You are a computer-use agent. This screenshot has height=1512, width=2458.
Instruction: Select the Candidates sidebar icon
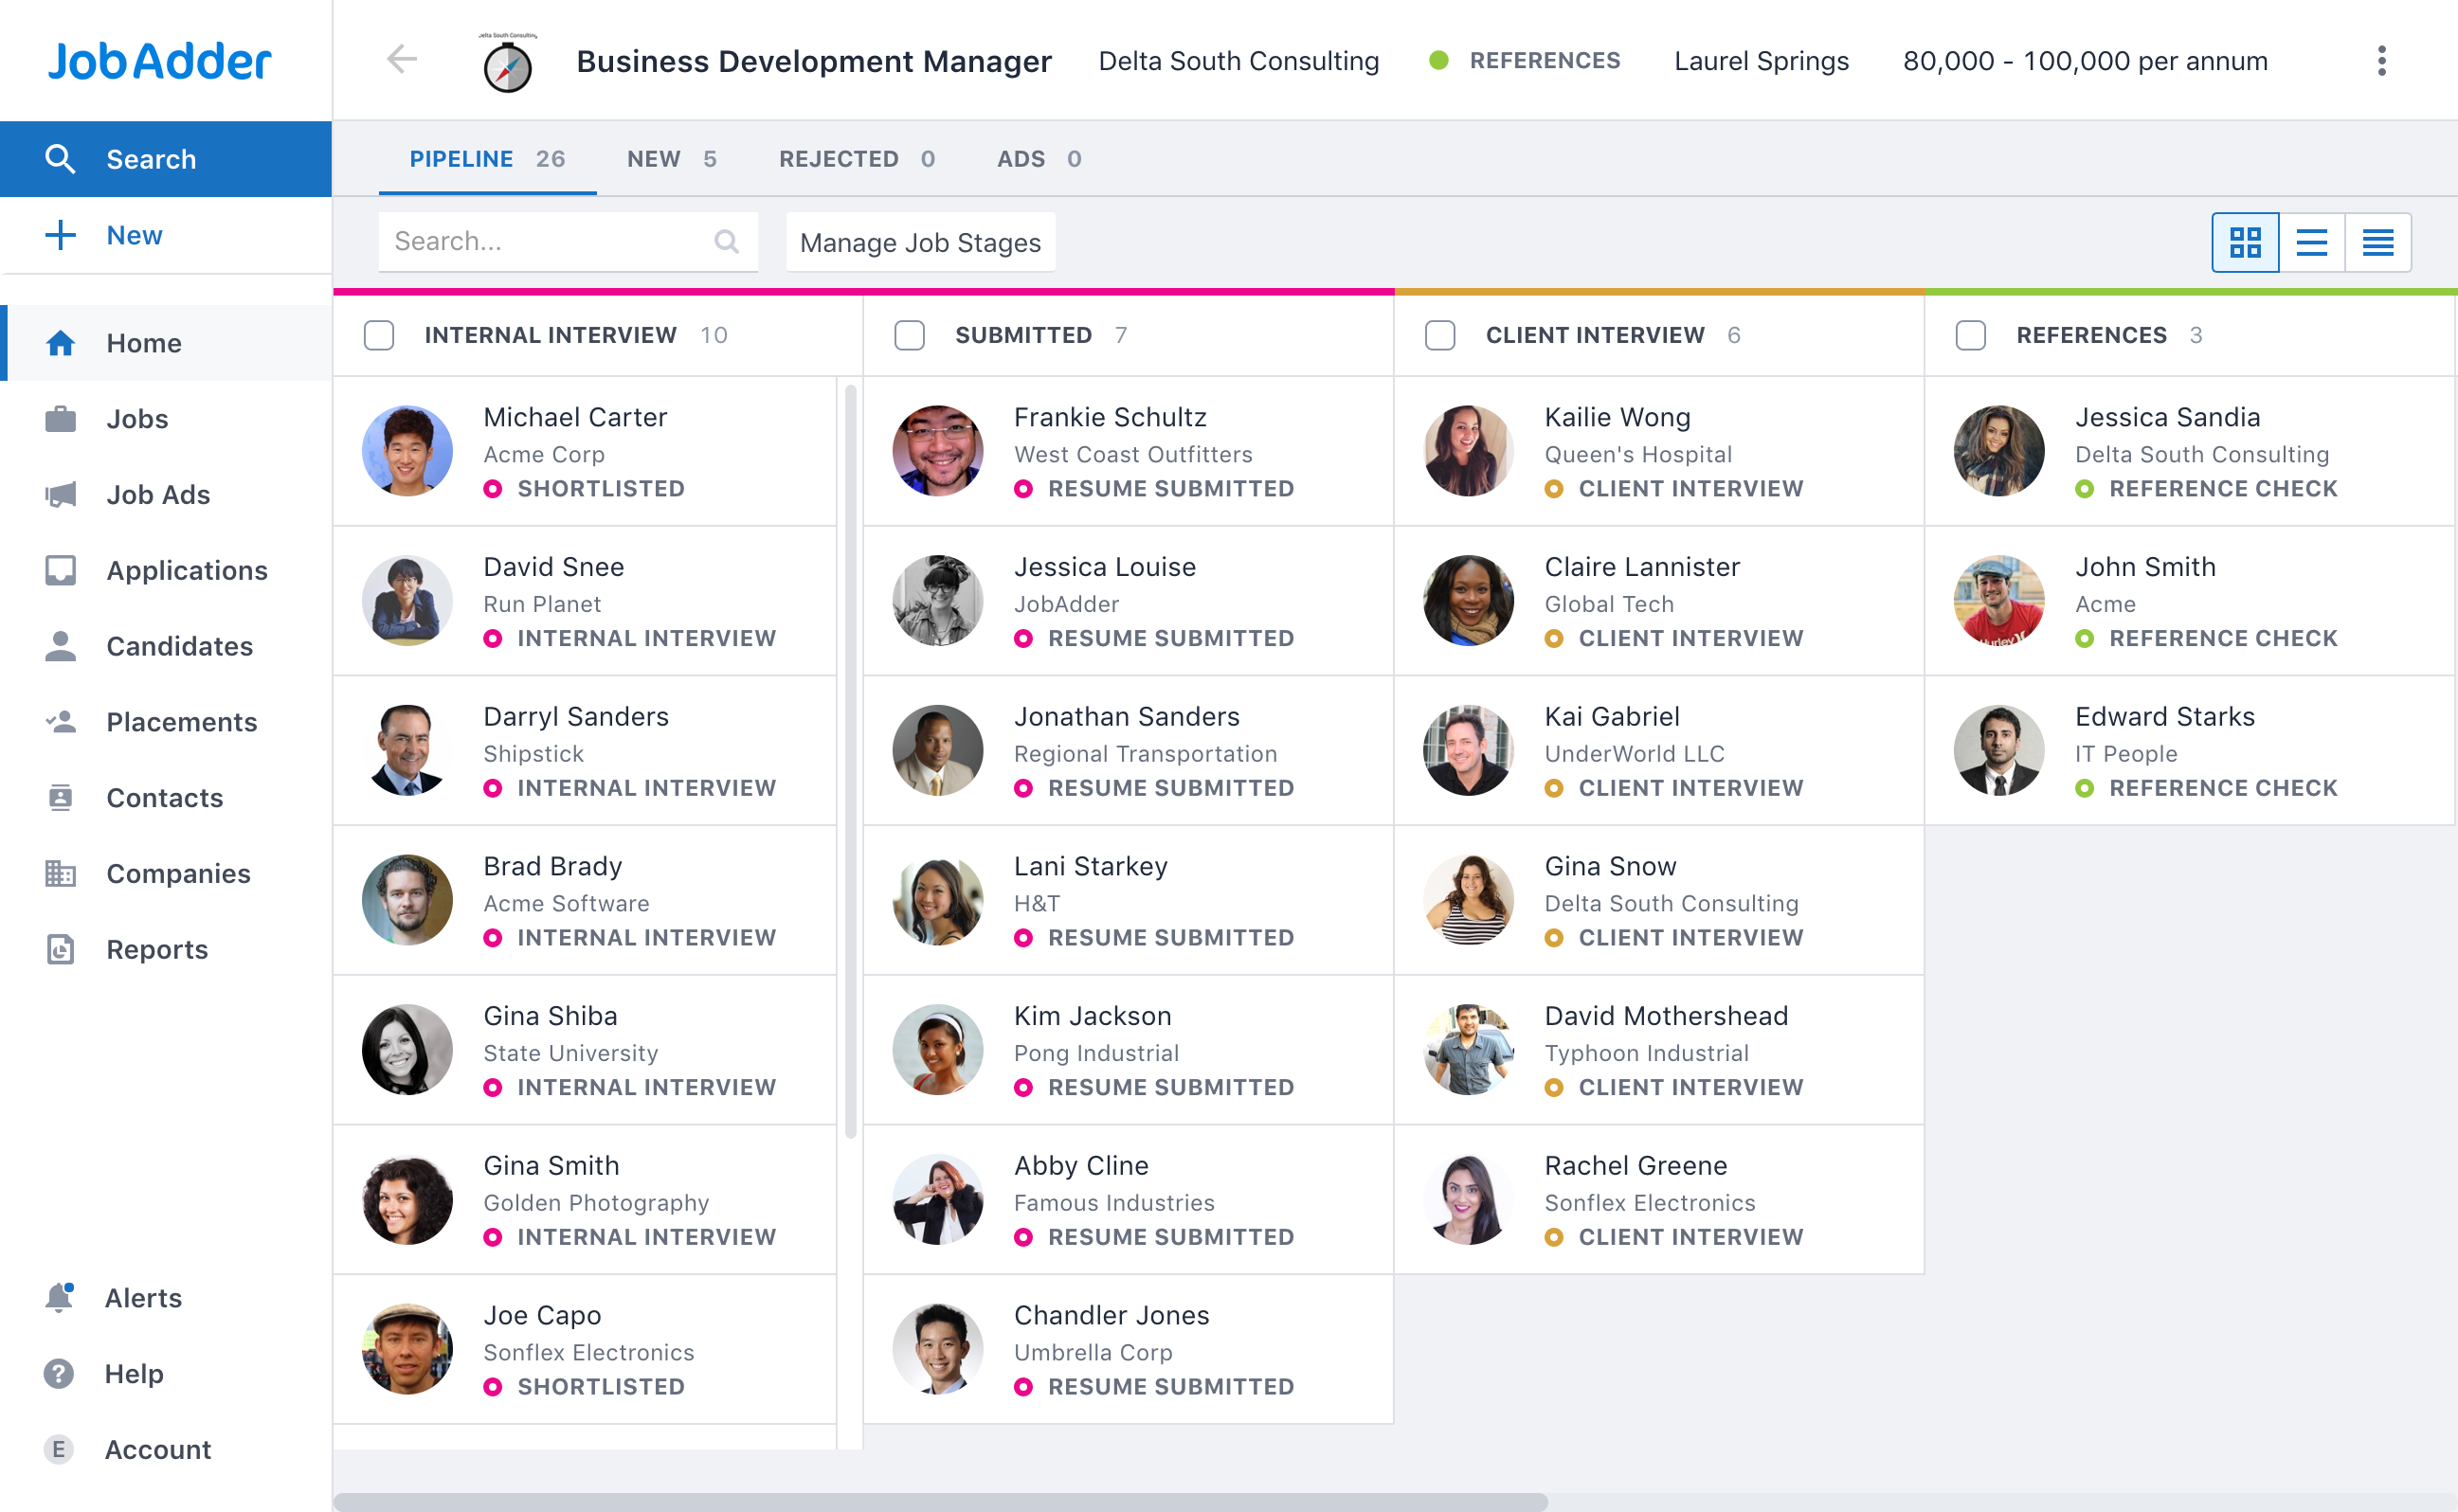point(60,646)
